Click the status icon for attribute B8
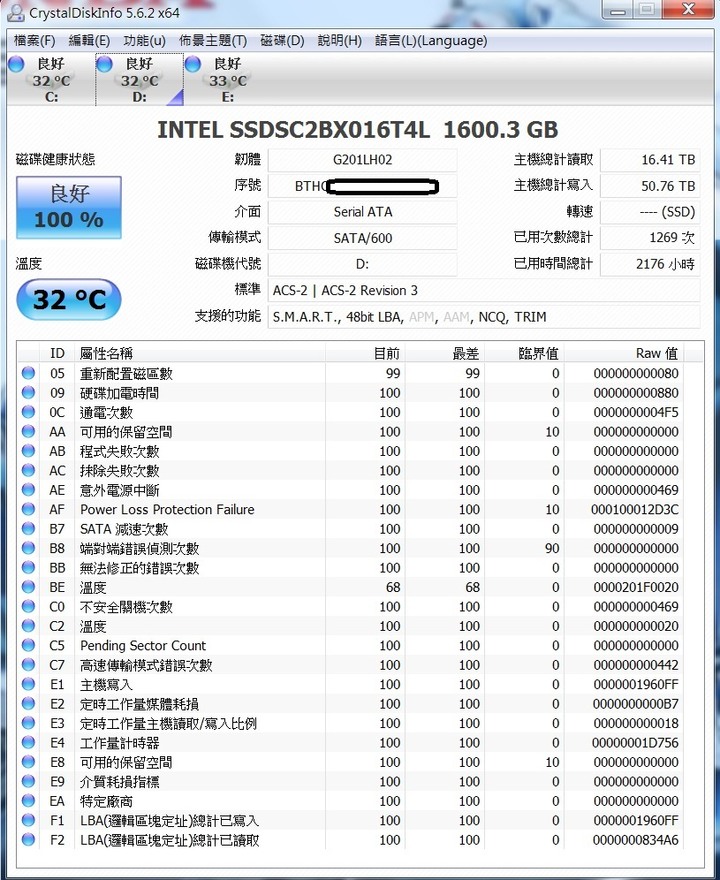 [28, 548]
